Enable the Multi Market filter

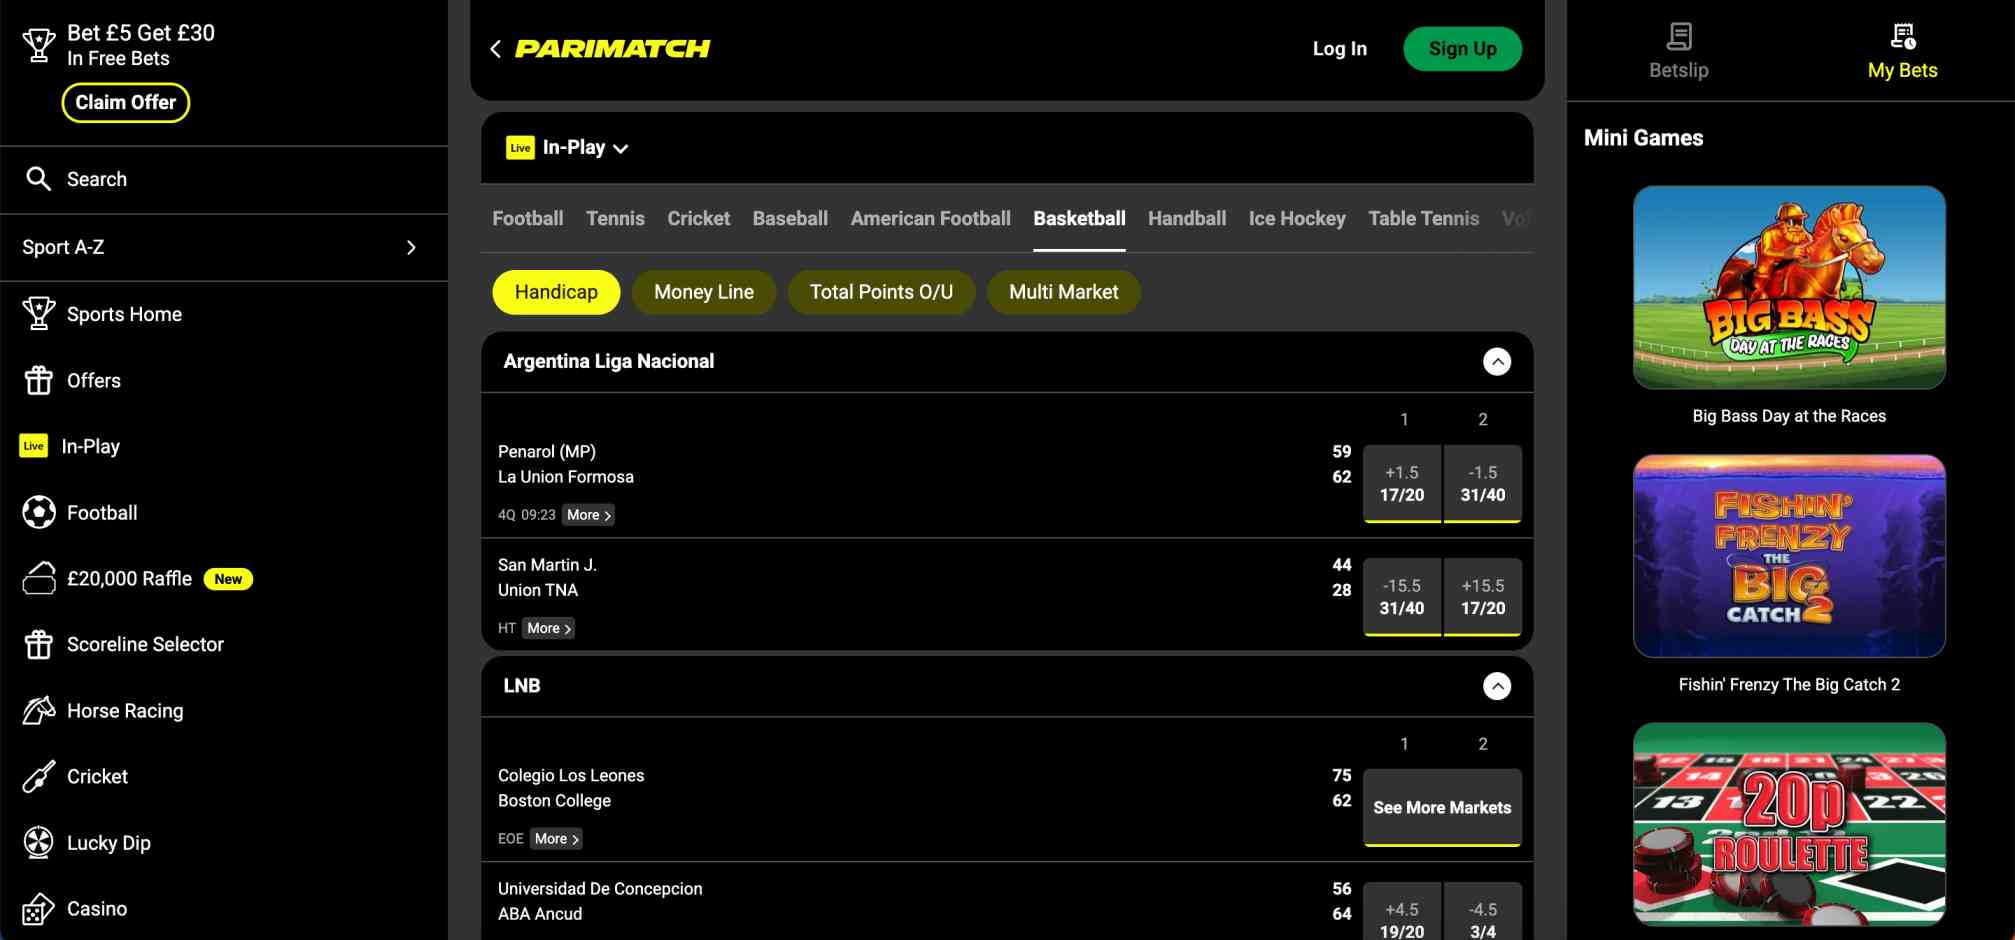1063,292
